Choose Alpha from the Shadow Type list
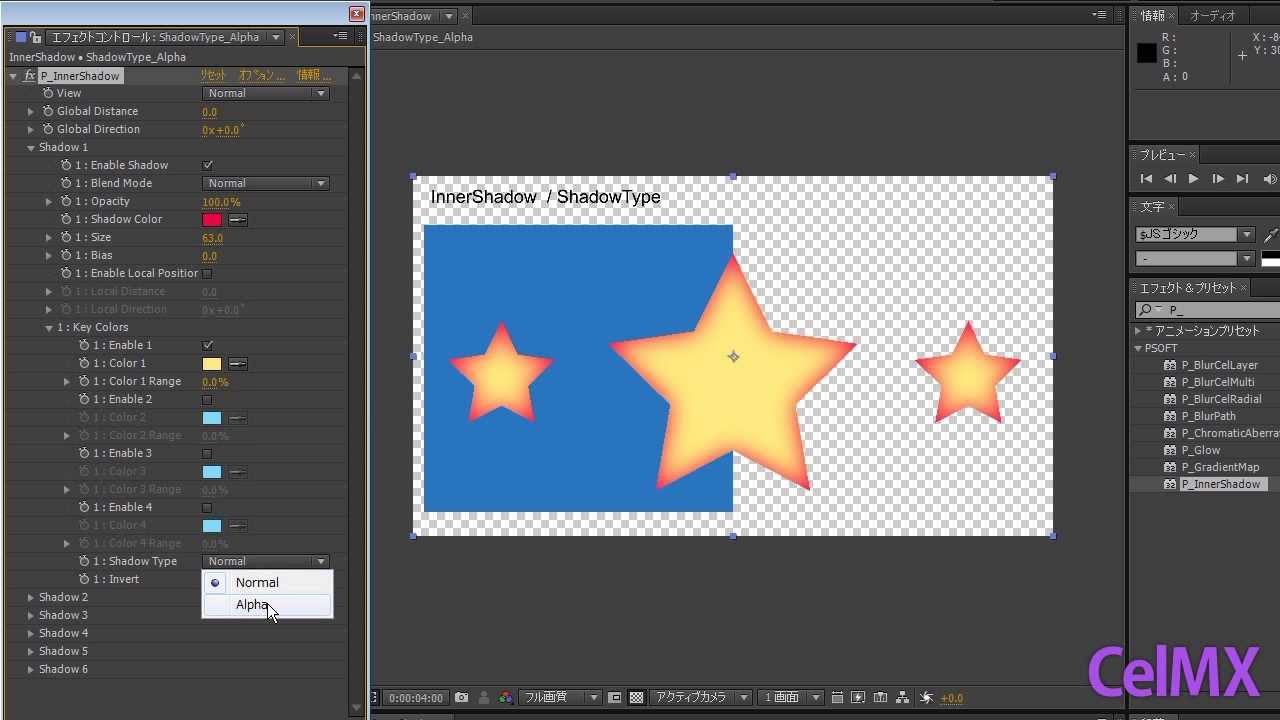Image resolution: width=1280 pixels, height=720 pixels. pyautogui.click(x=267, y=605)
